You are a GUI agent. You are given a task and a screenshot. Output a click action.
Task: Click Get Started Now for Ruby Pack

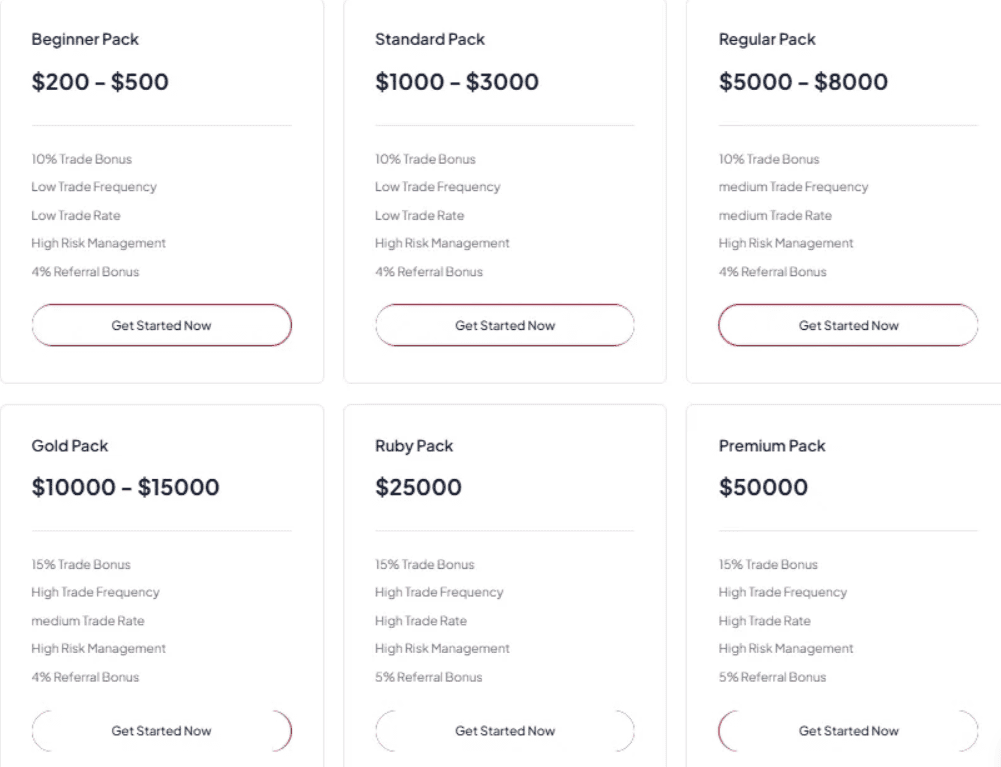(504, 731)
